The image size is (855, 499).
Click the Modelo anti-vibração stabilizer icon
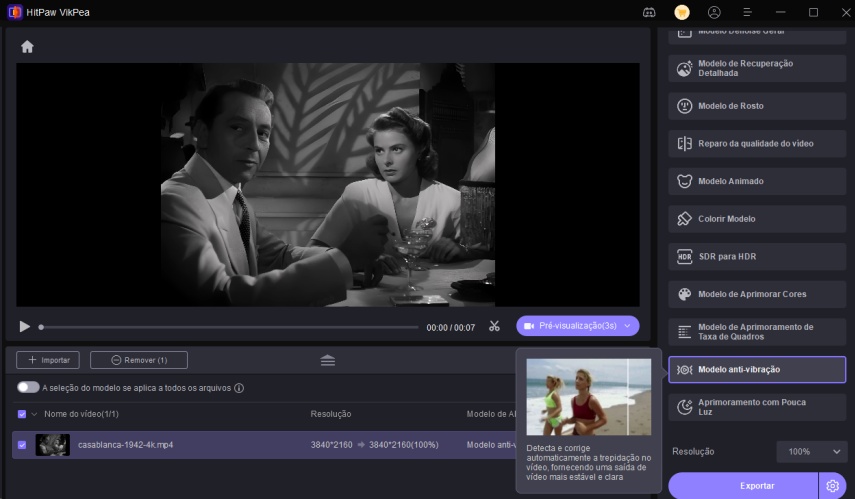coord(684,369)
